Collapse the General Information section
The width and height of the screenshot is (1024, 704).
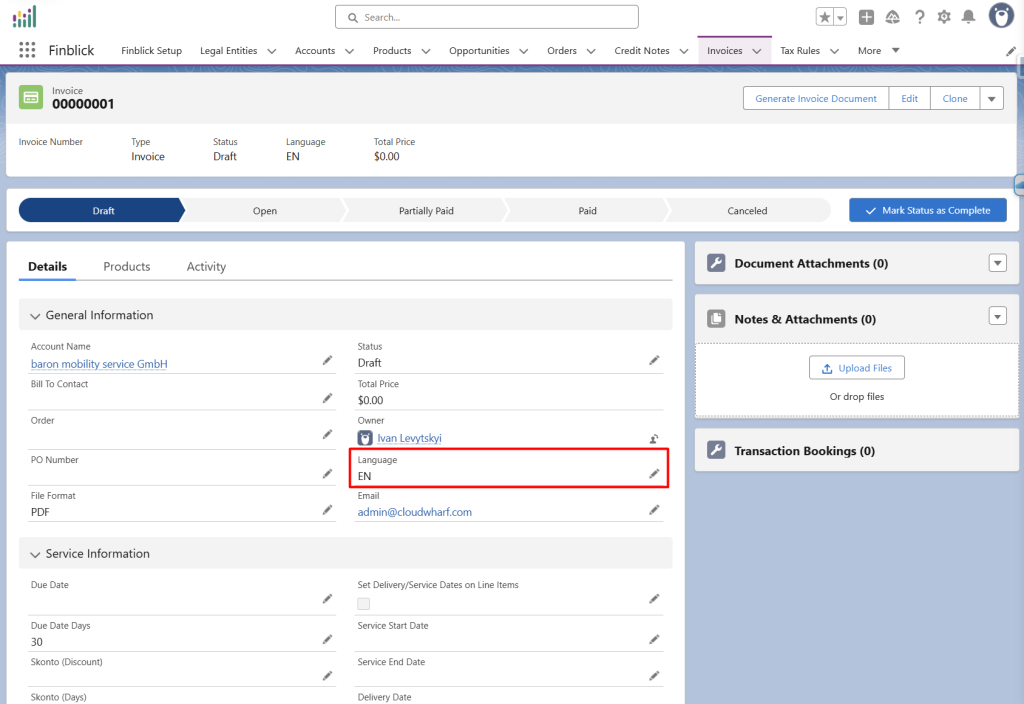(x=36, y=315)
